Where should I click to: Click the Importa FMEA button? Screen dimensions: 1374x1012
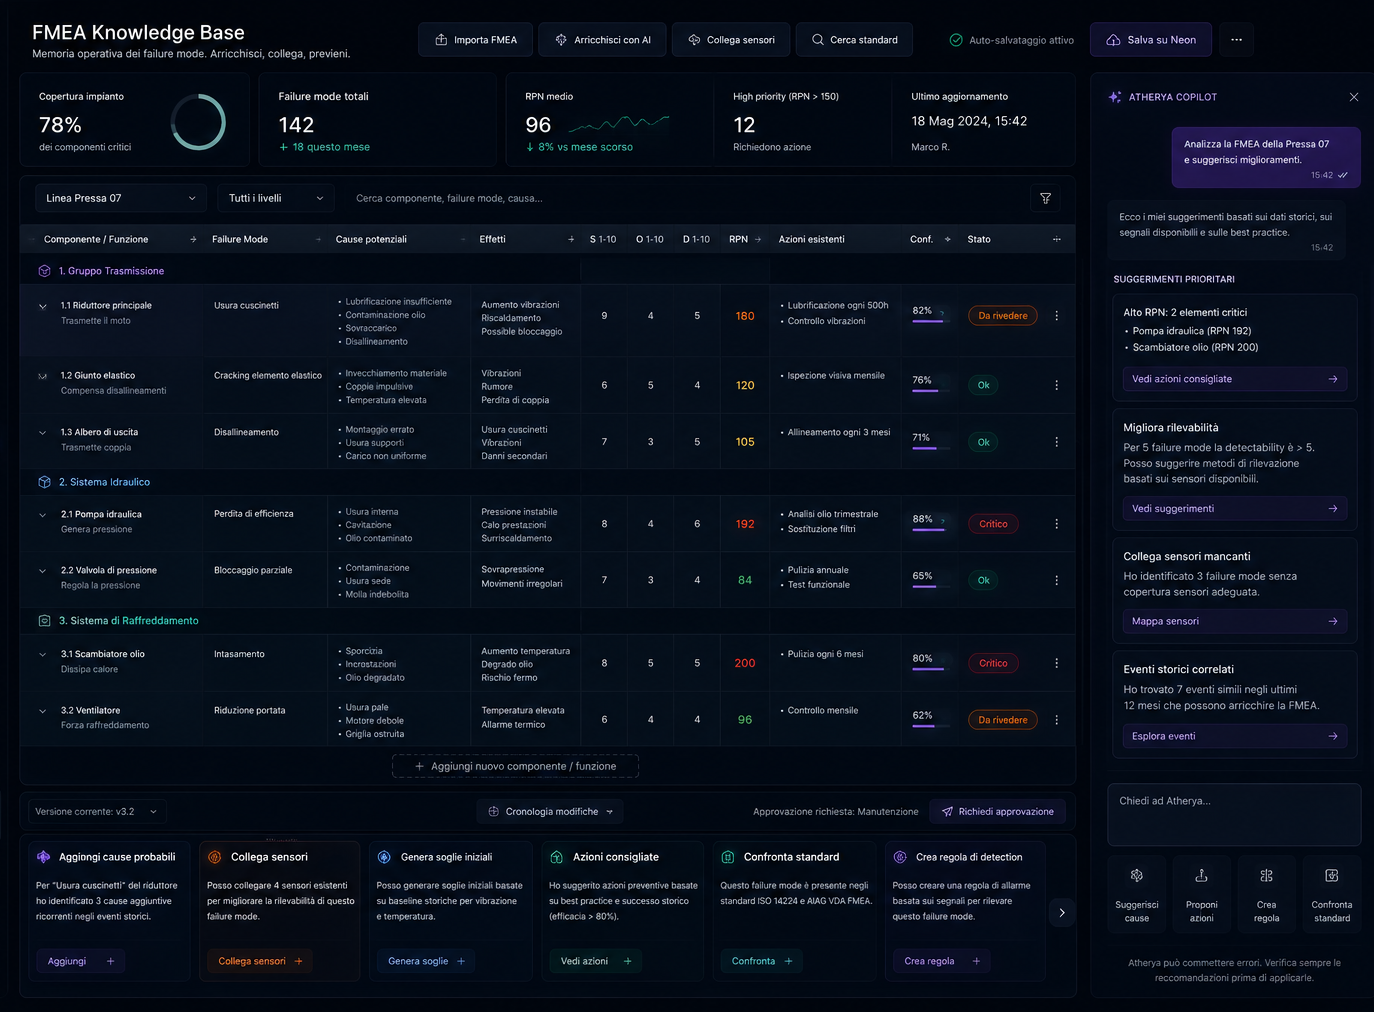click(x=475, y=40)
